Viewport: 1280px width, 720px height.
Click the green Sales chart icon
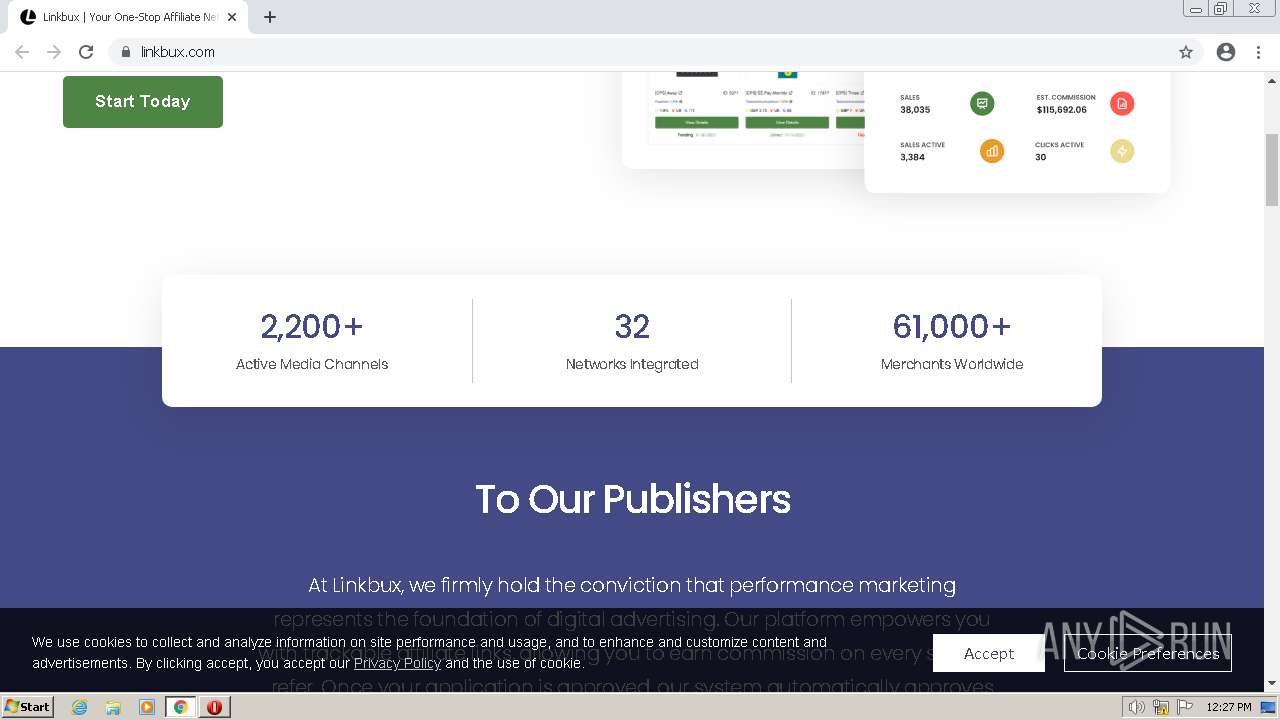tap(982, 103)
